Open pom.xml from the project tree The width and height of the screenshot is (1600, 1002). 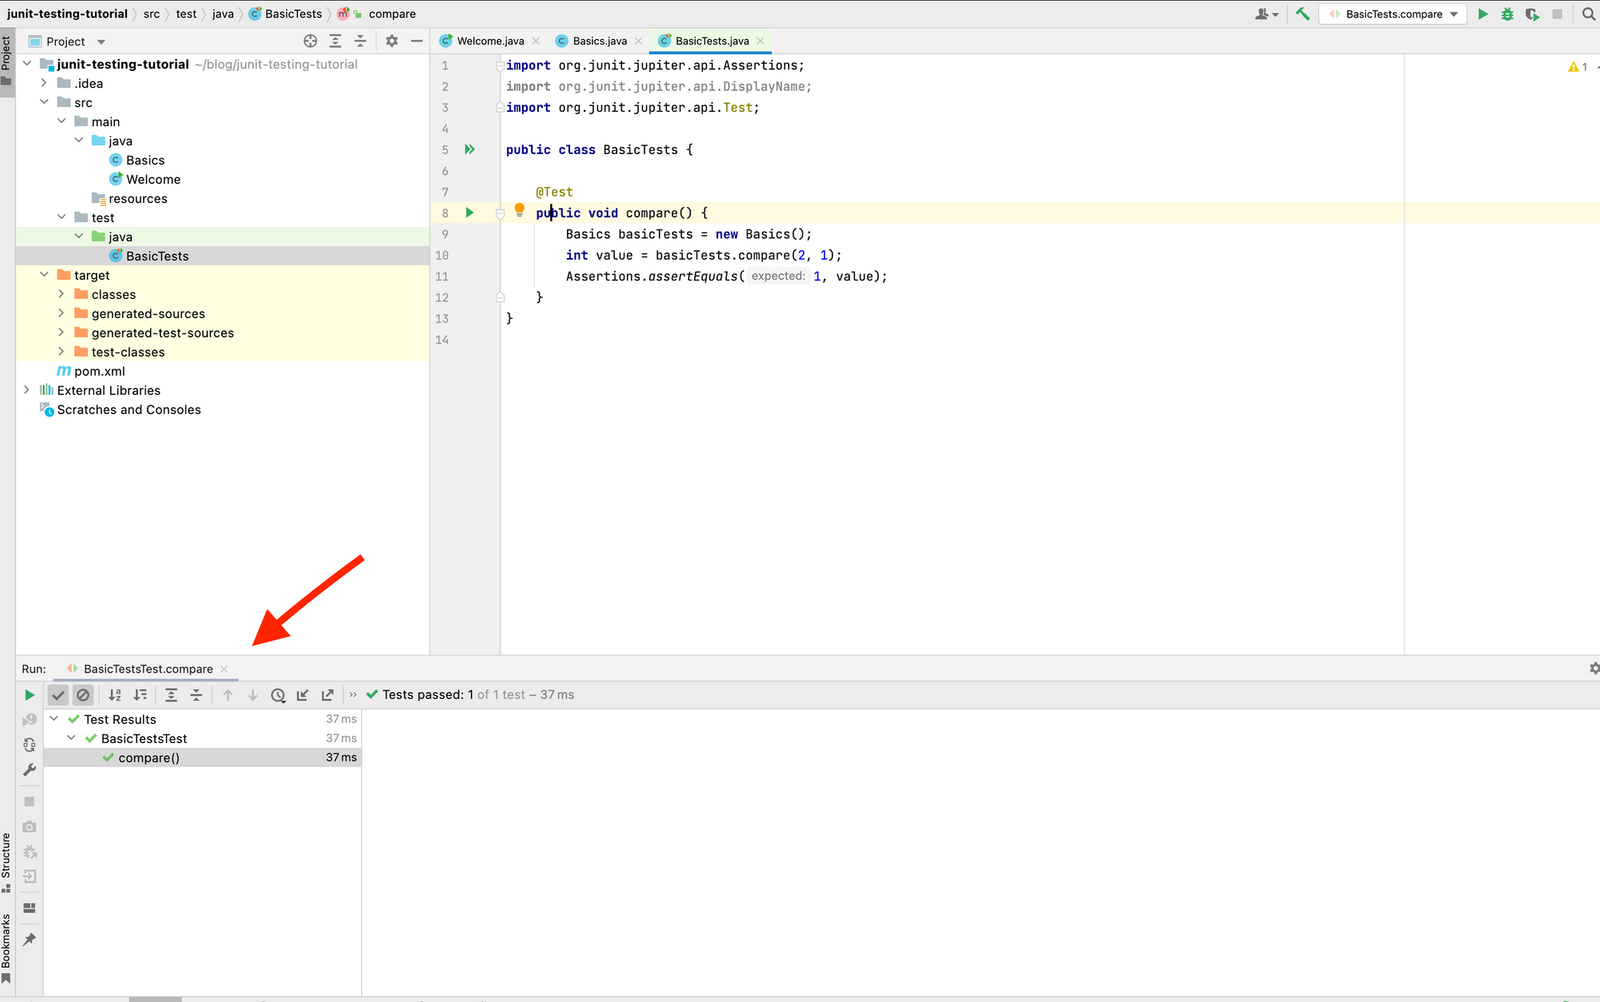pyautogui.click(x=99, y=371)
